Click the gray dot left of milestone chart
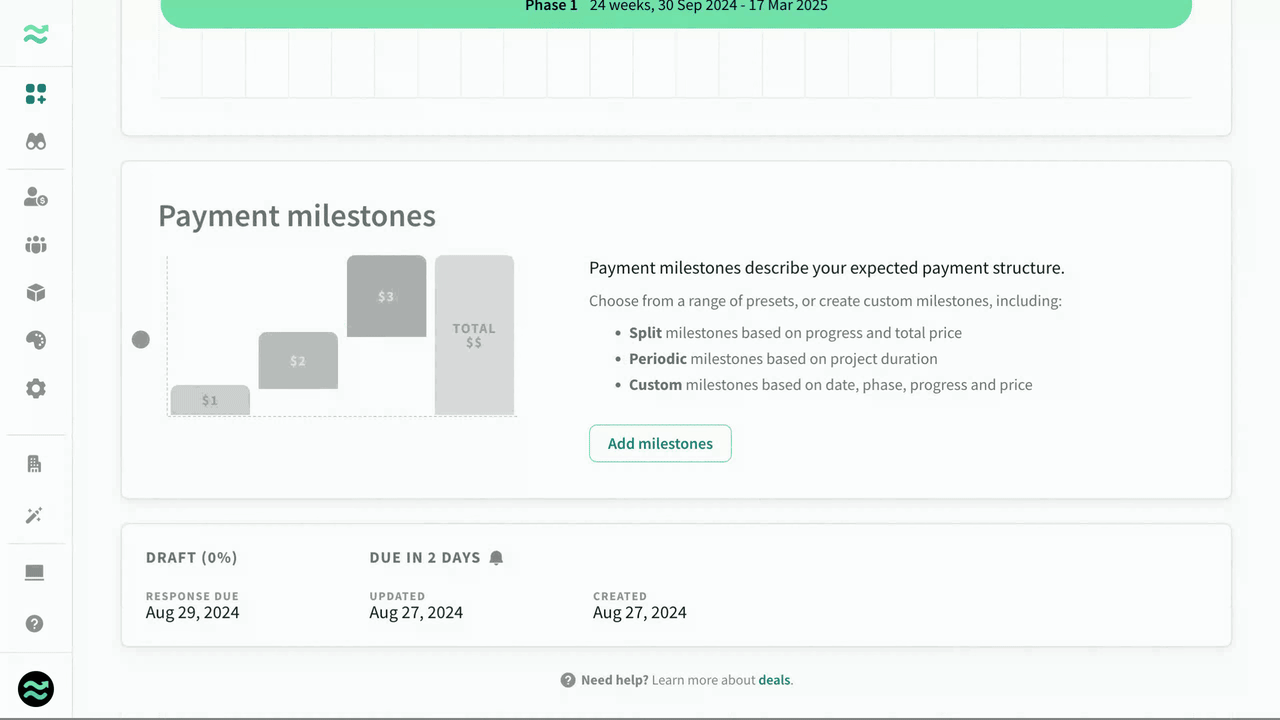Screen dimensions: 1280x720 tap(141, 340)
